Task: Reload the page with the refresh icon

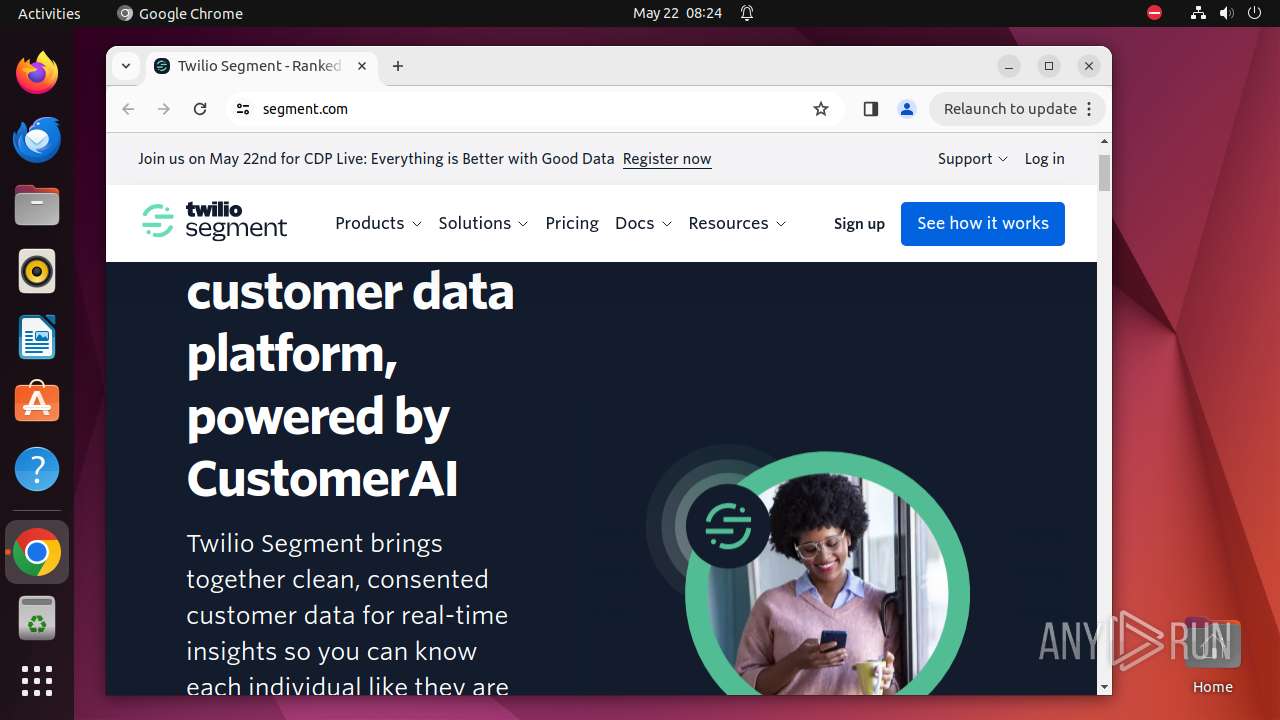Action: pos(200,109)
